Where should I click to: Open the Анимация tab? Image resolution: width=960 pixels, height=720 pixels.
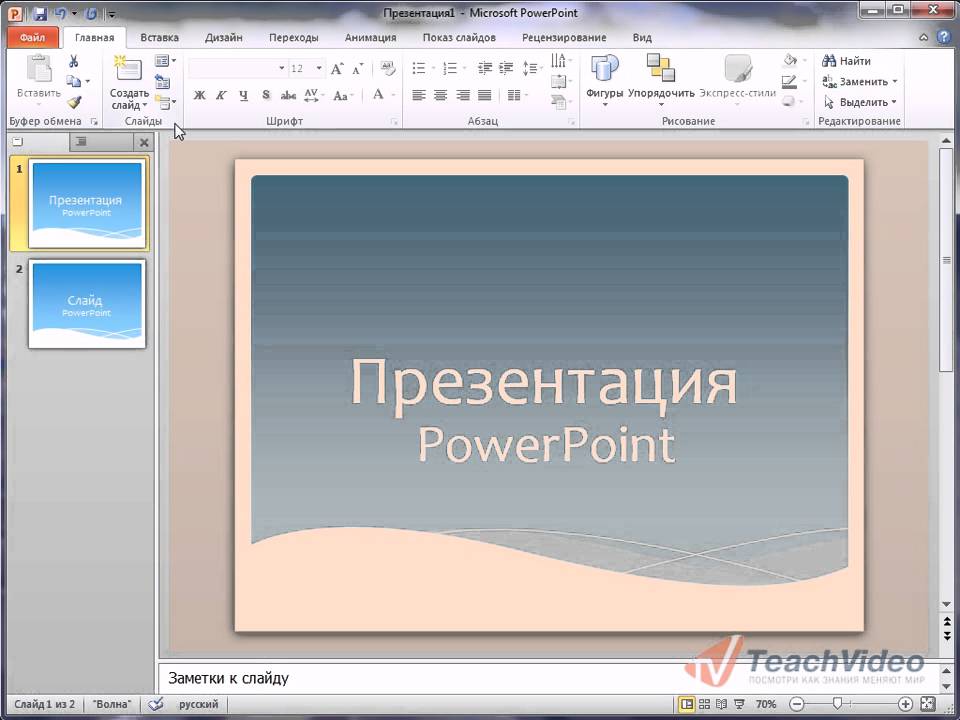[x=370, y=37]
